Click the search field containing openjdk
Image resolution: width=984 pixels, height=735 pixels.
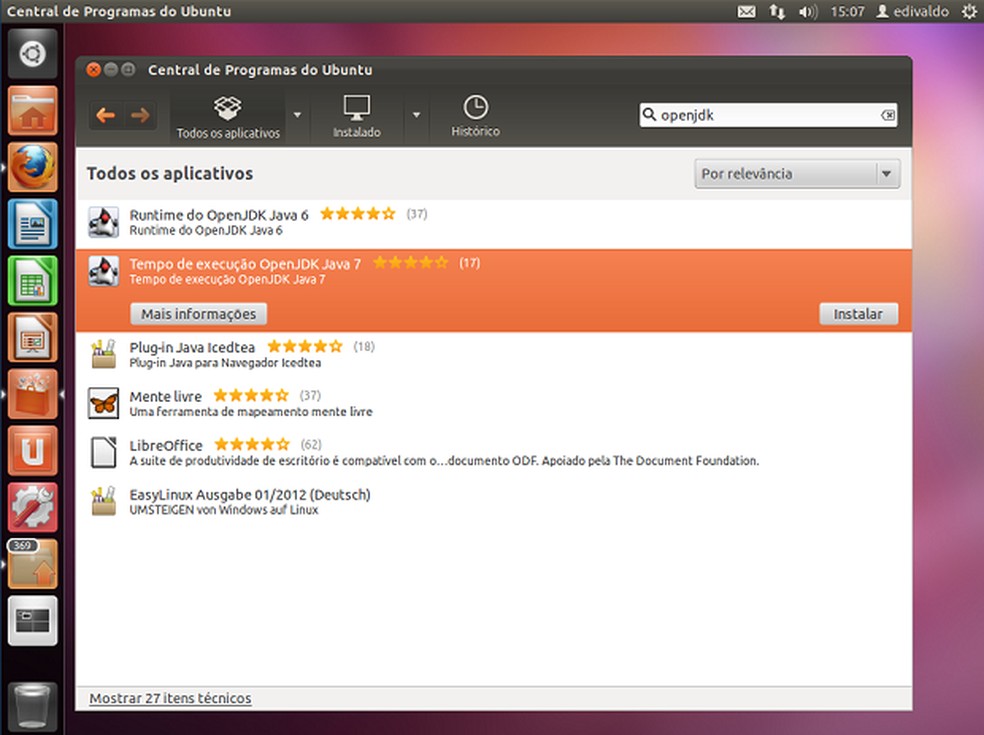tap(768, 115)
